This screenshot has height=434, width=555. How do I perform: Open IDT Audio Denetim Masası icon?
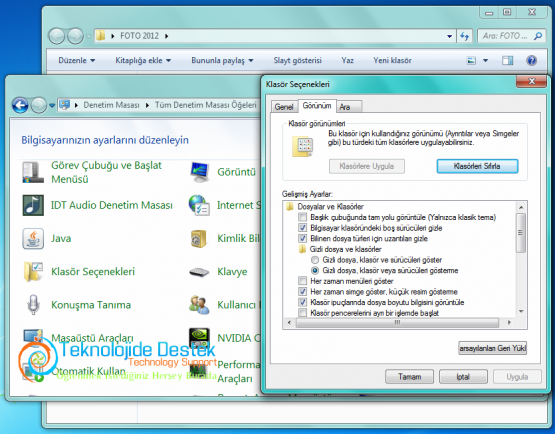tap(33, 205)
